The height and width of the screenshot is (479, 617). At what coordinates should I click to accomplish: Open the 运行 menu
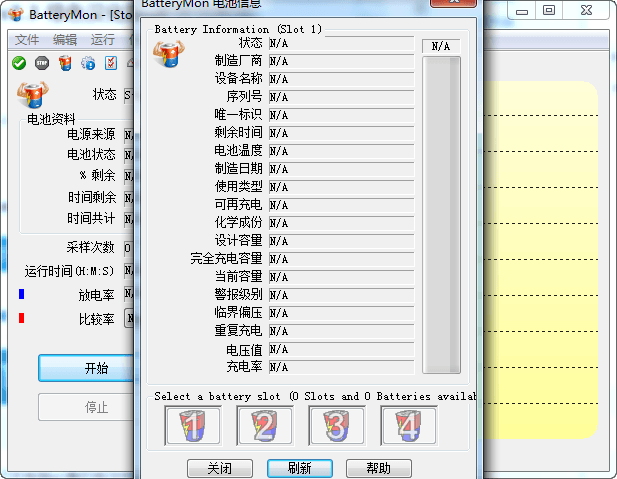pyautogui.click(x=103, y=40)
